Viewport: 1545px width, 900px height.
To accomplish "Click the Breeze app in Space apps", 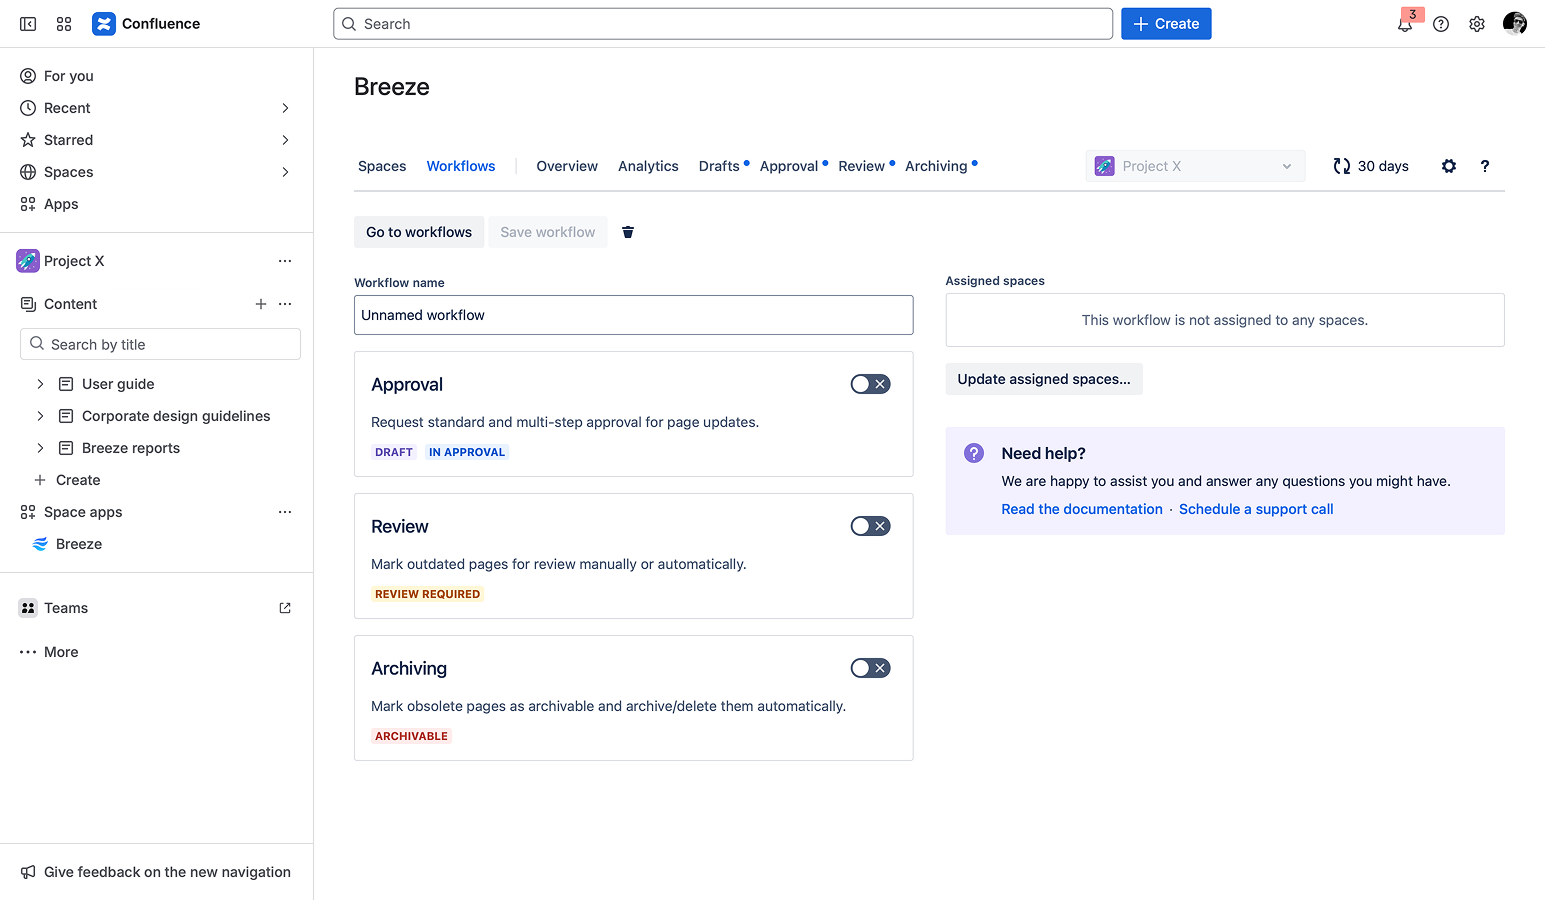I will 79,543.
